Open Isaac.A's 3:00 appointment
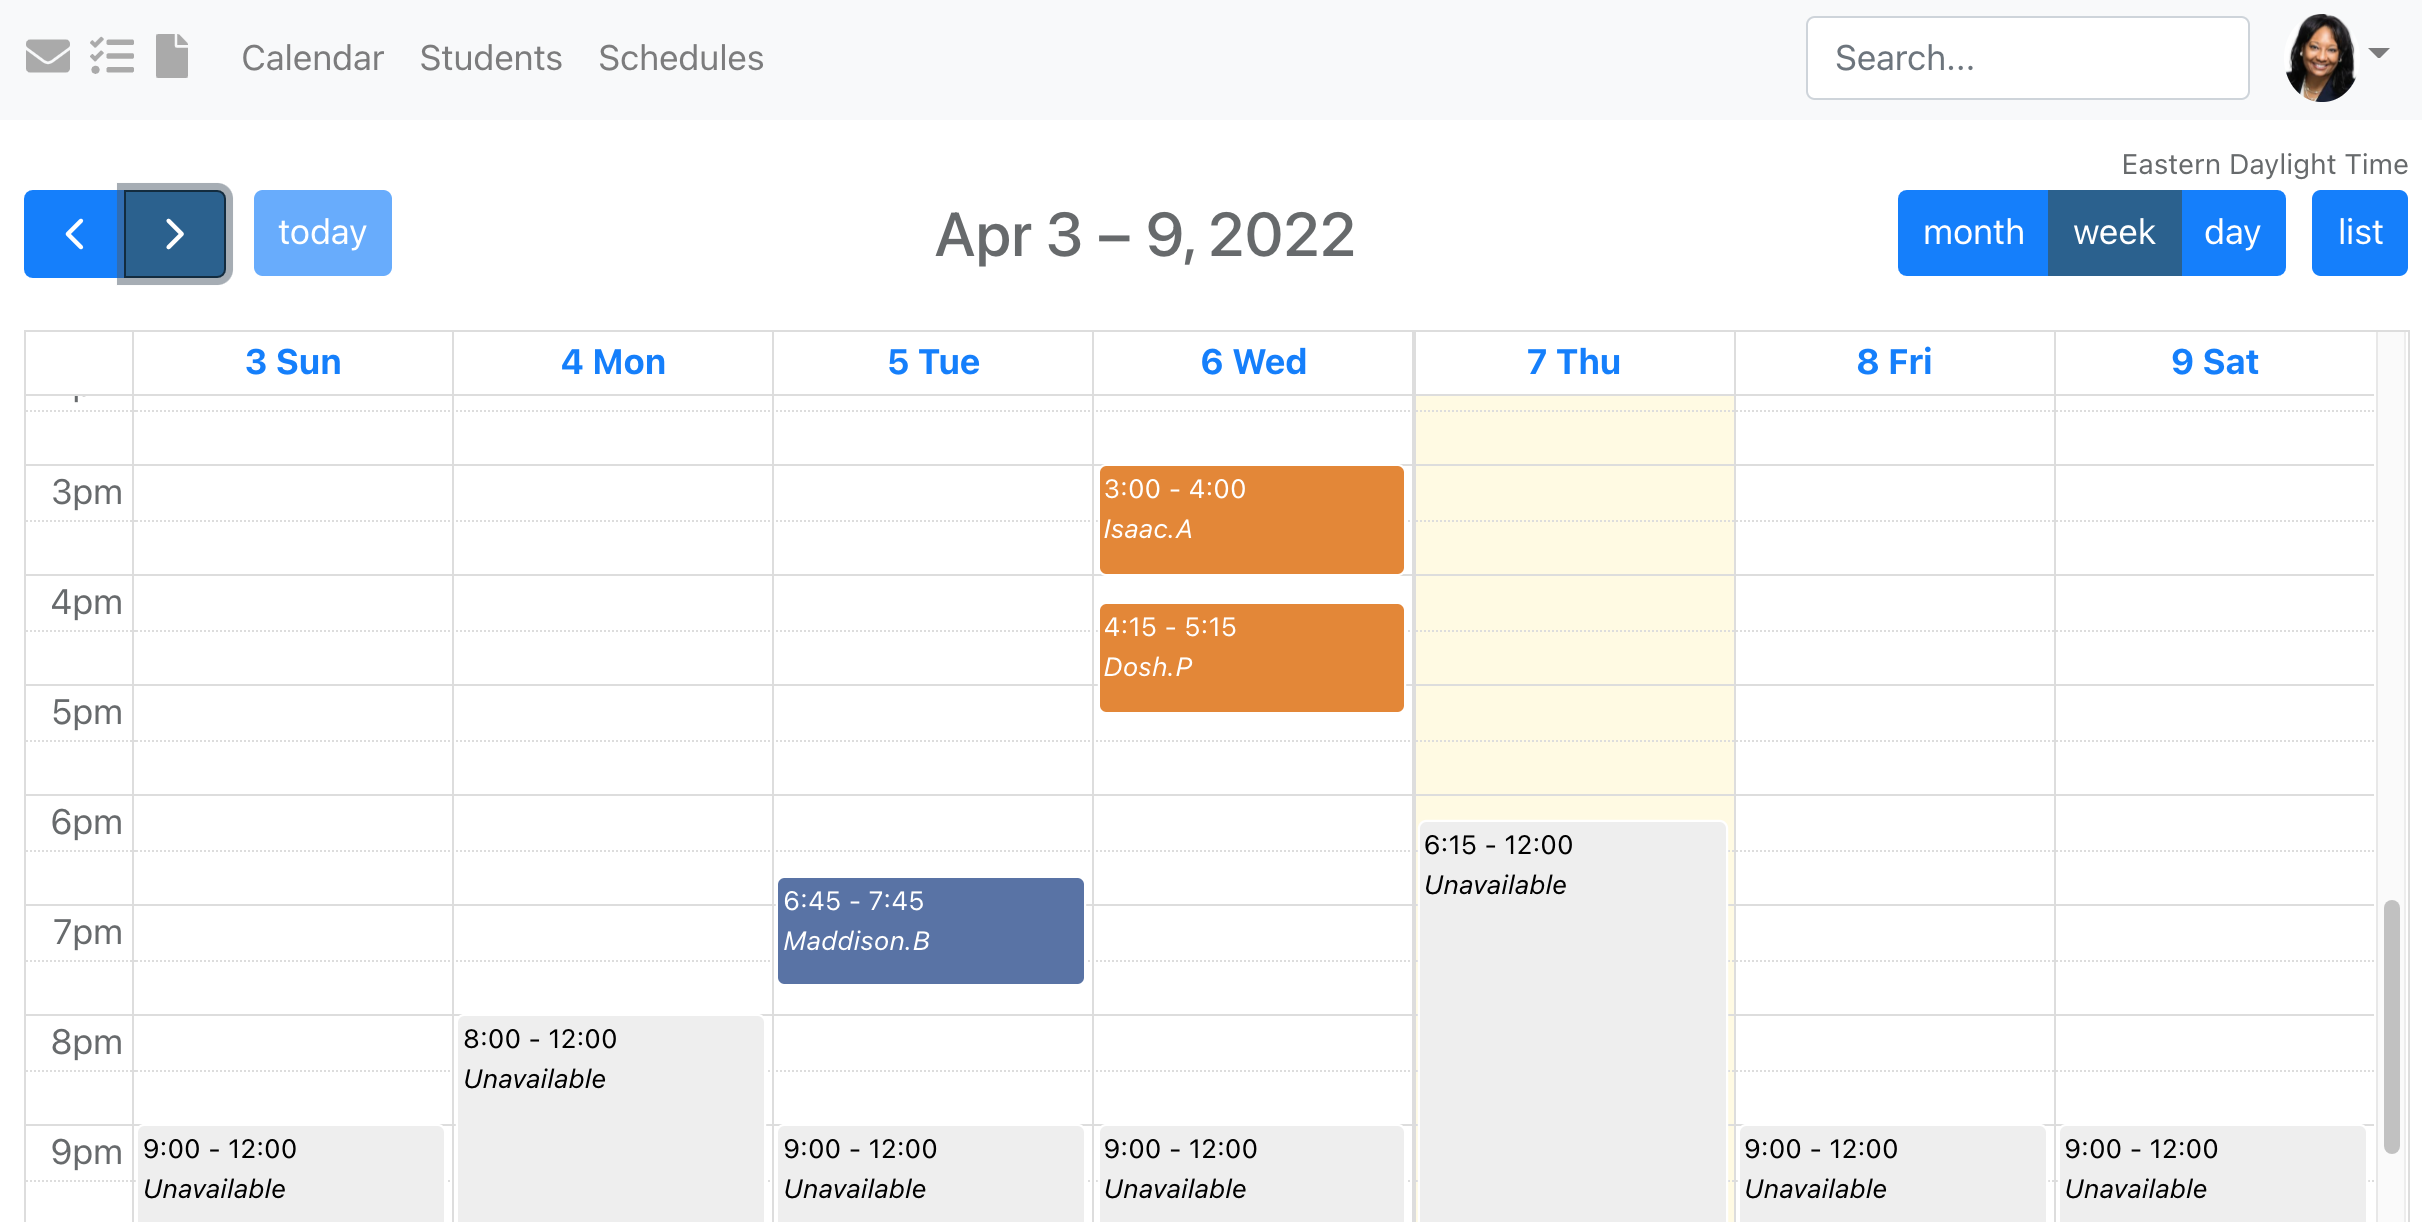The width and height of the screenshot is (2422, 1222). pyautogui.click(x=1251, y=519)
